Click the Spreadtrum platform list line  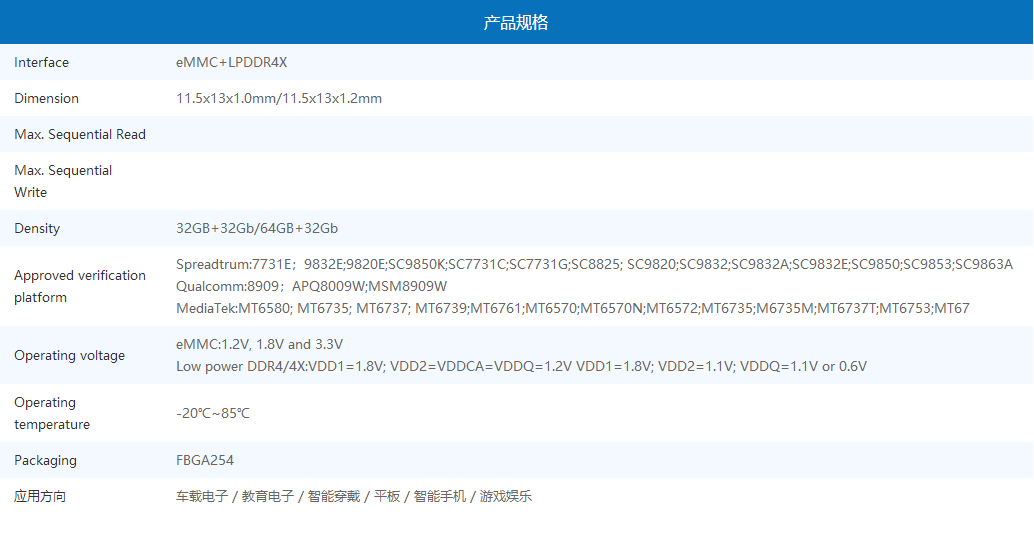tap(594, 265)
